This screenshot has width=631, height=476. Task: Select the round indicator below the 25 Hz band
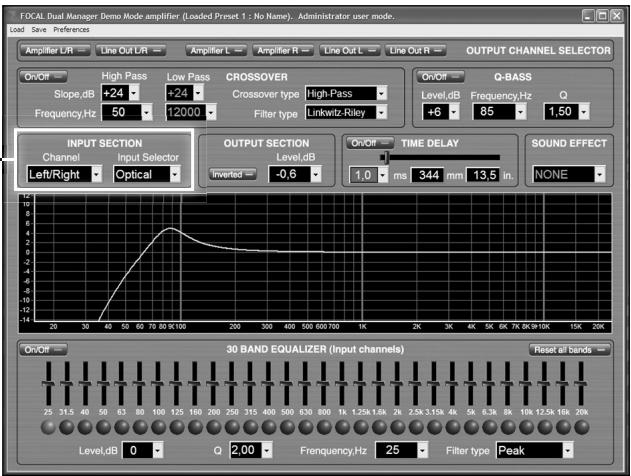[x=48, y=427]
